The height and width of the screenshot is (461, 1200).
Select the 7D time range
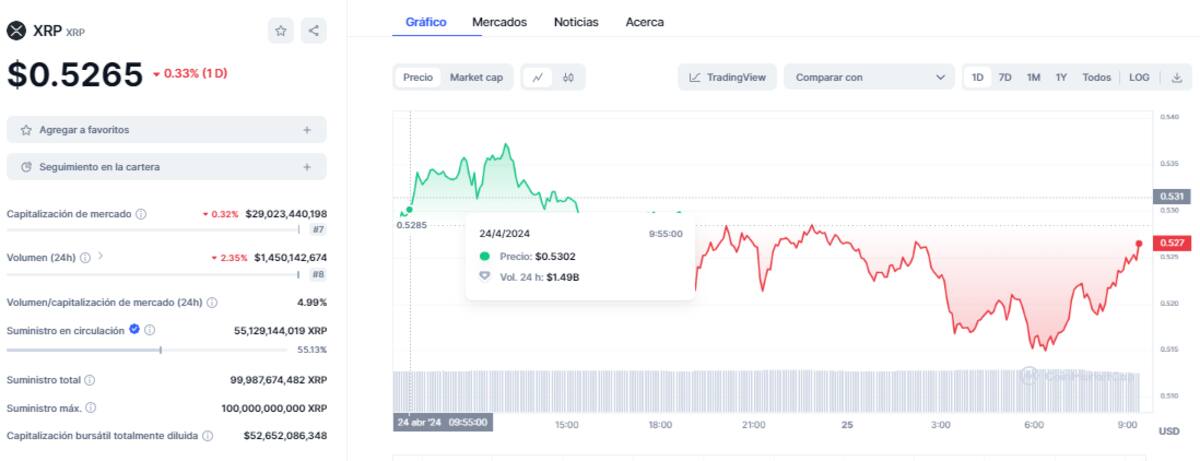pos(1005,77)
